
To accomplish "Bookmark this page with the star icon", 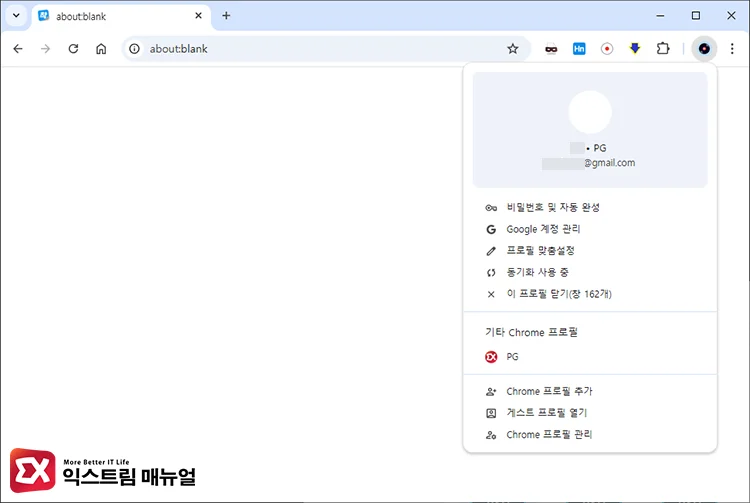I will point(513,49).
